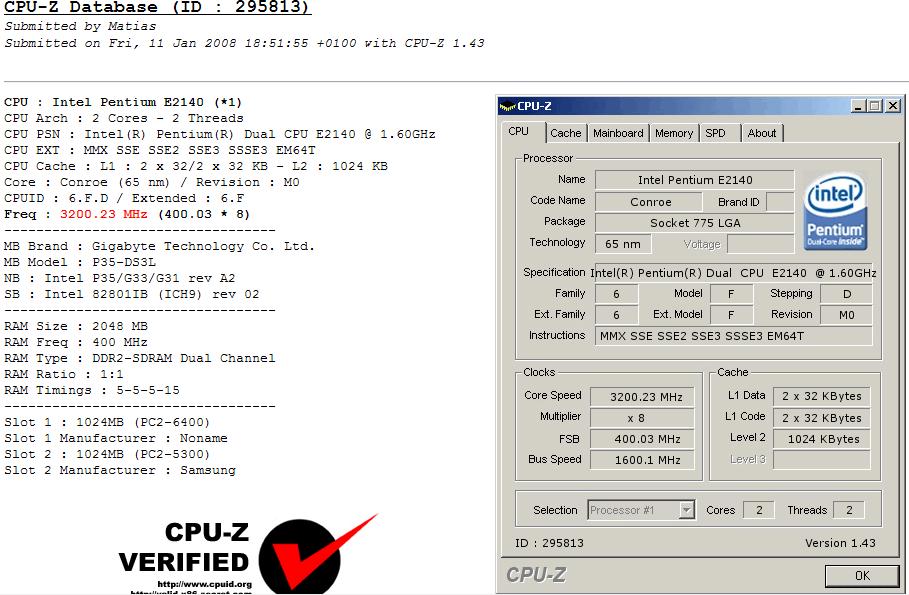Click the 'Slot 2 Manufacturer : Samsung' line
Screen dimensions: 909x595
(x=119, y=470)
